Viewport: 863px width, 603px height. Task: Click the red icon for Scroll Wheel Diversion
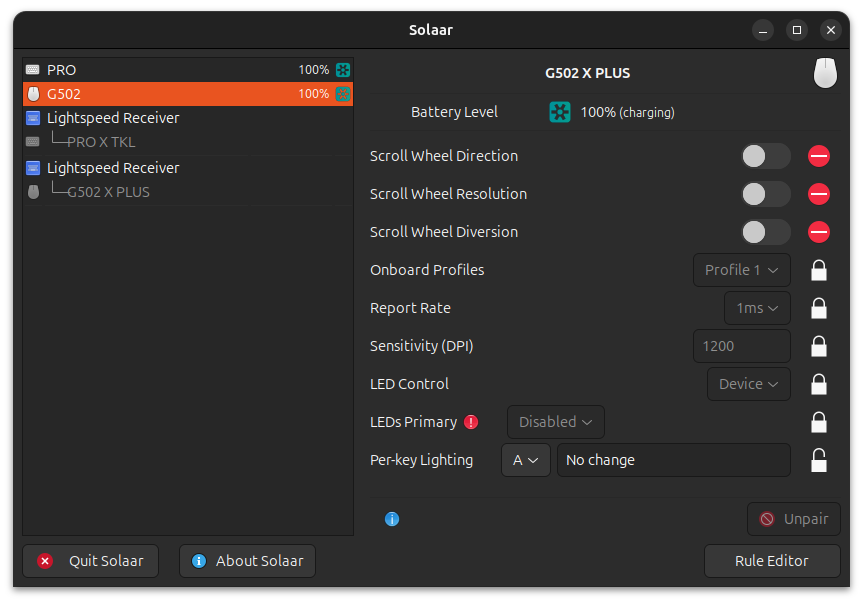pyautogui.click(x=819, y=232)
